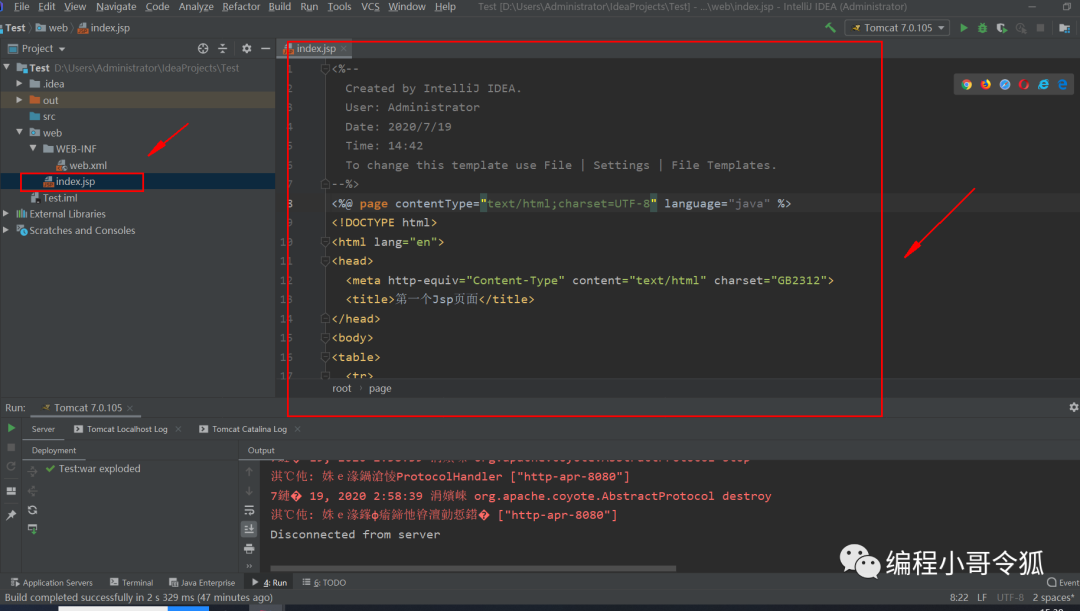The image size is (1080, 611).
Task: Expand Scratches and Consoles
Action: 7,230
